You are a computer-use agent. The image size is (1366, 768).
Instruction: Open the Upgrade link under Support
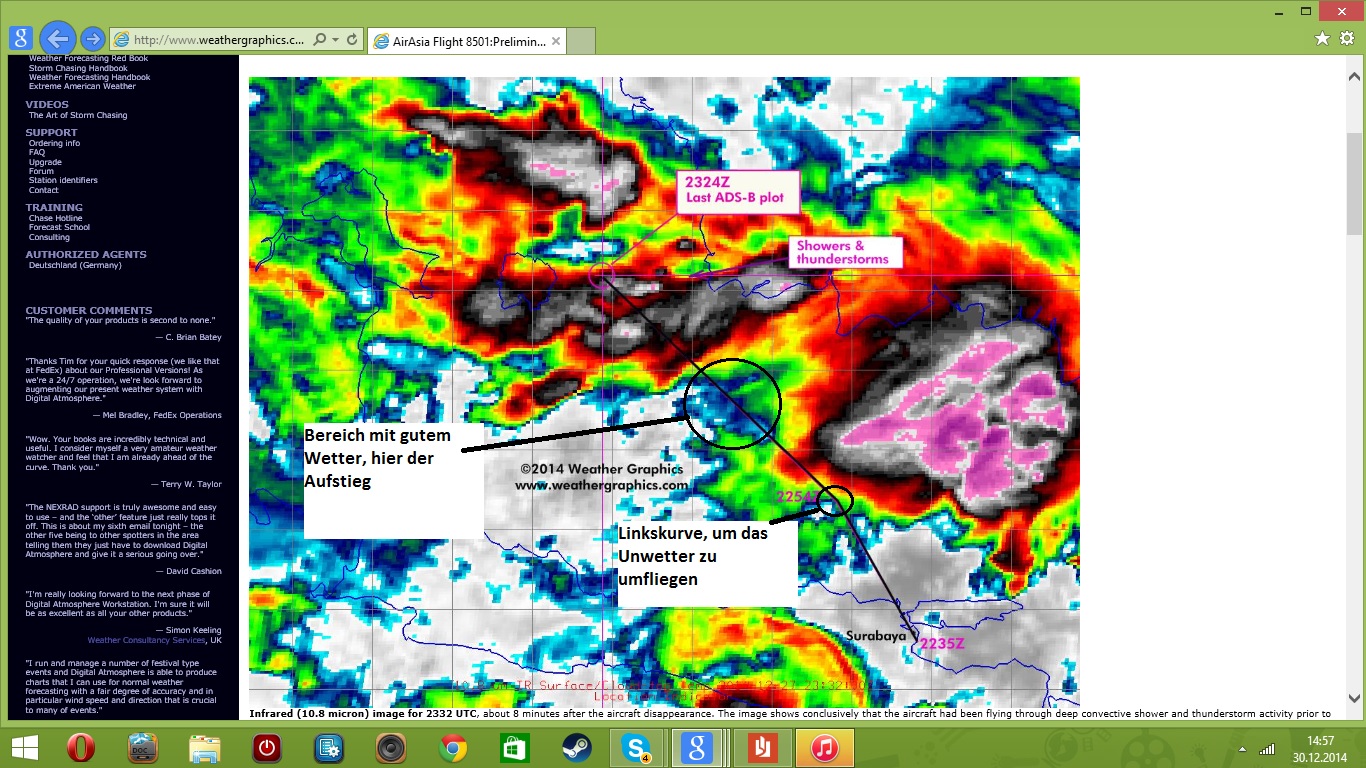[x=45, y=162]
